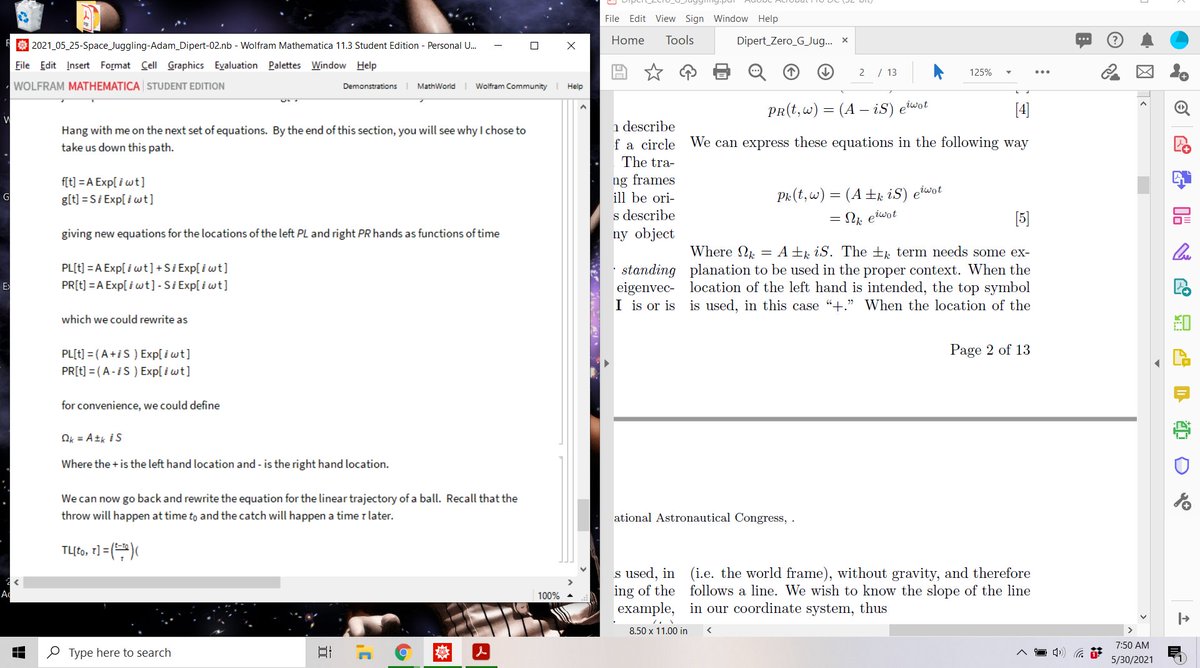This screenshot has height=668, width=1200.
Task: Open the green Compare files sidebar tool
Action: tap(1181, 325)
